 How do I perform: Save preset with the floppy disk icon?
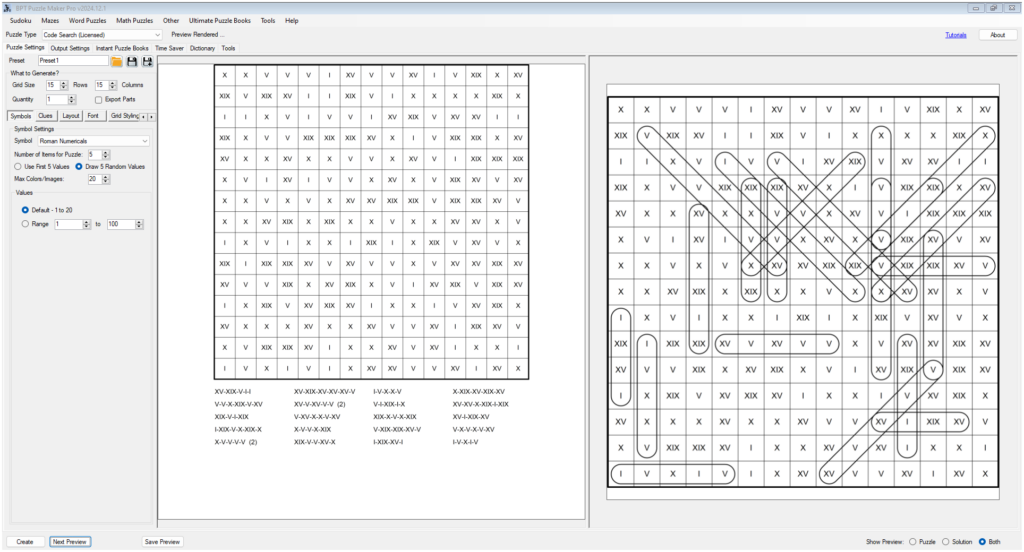coord(131,61)
